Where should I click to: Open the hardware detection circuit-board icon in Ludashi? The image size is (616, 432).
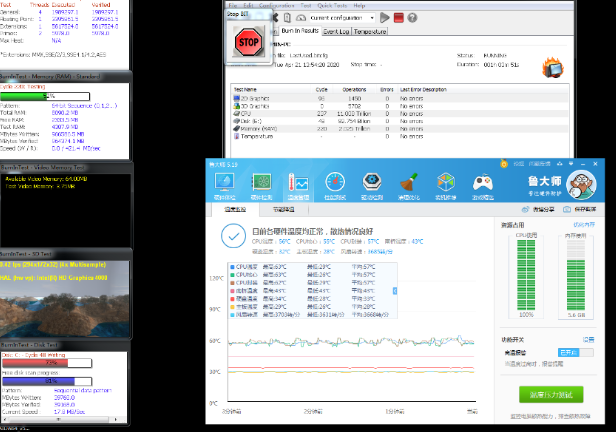[x=261, y=183]
